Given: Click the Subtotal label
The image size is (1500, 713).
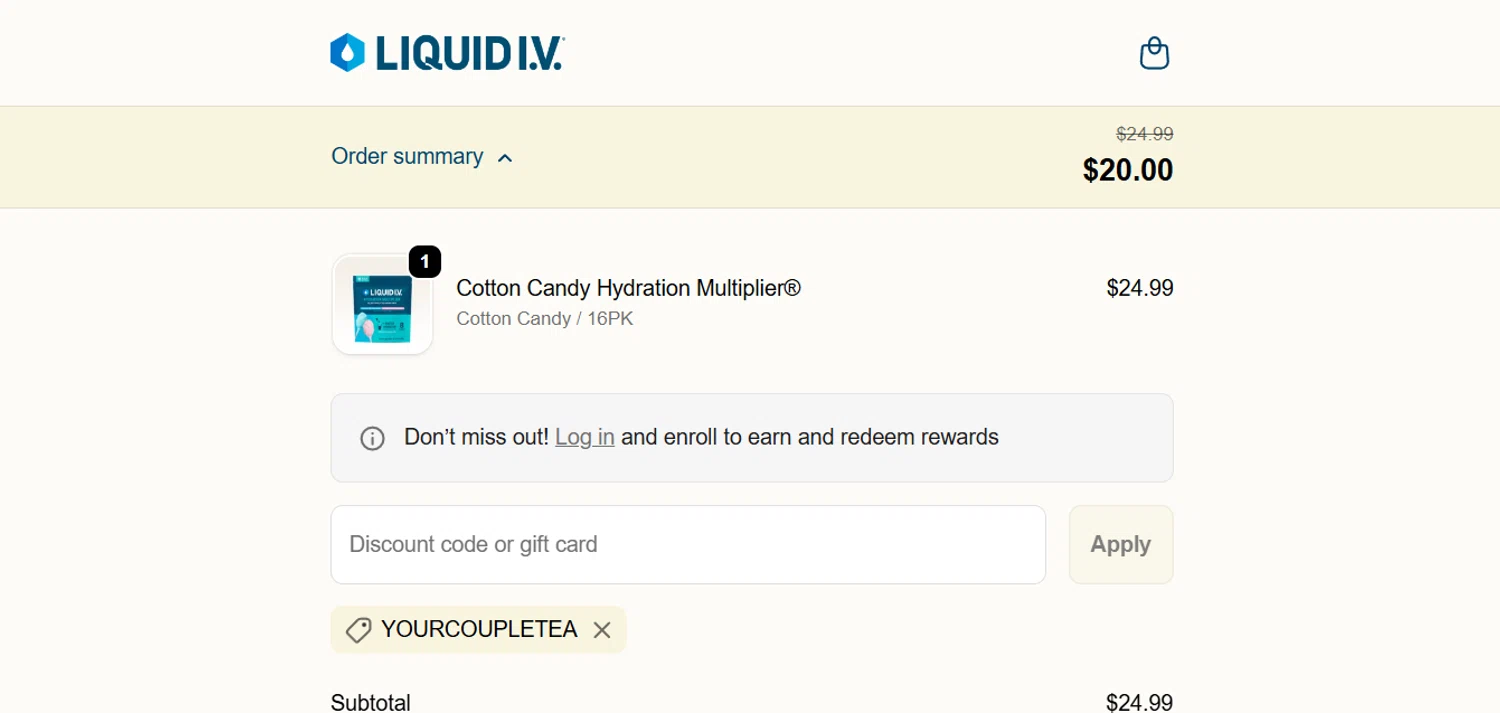Looking at the screenshot, I should click(x=371, y=702).
